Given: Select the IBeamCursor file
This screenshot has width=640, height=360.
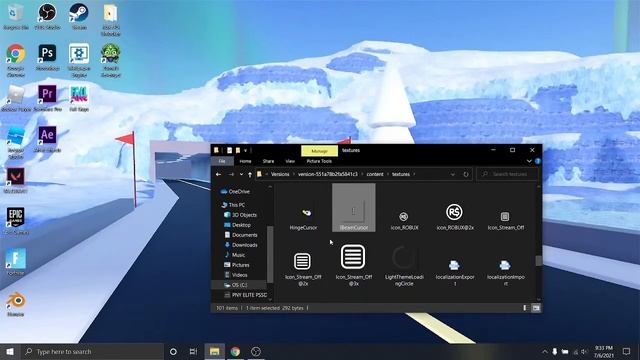Looking at the screenshot, I should point(354,208).
